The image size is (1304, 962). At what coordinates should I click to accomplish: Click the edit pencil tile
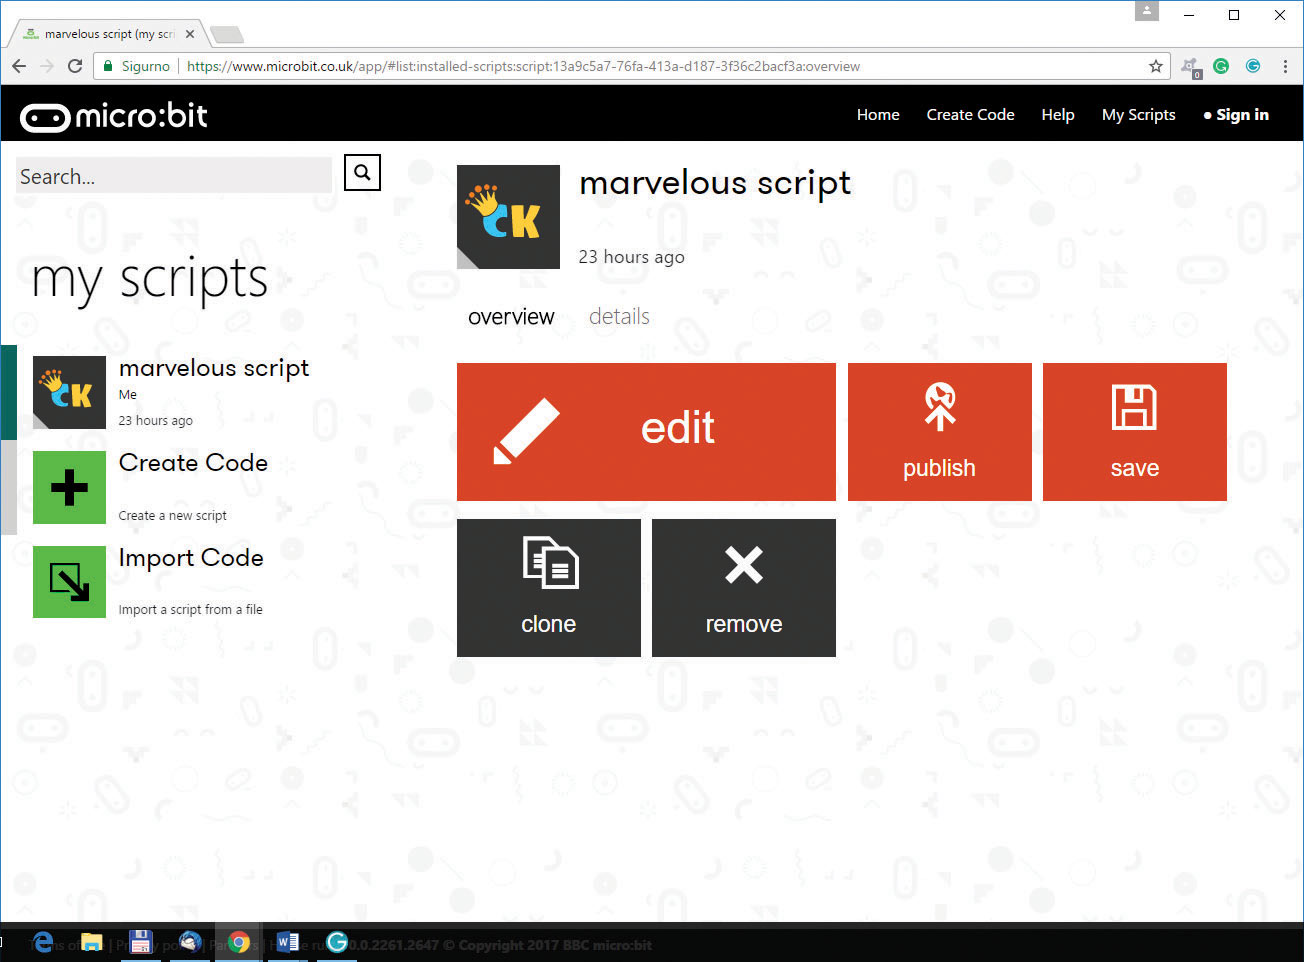click(x=645, y=431)
